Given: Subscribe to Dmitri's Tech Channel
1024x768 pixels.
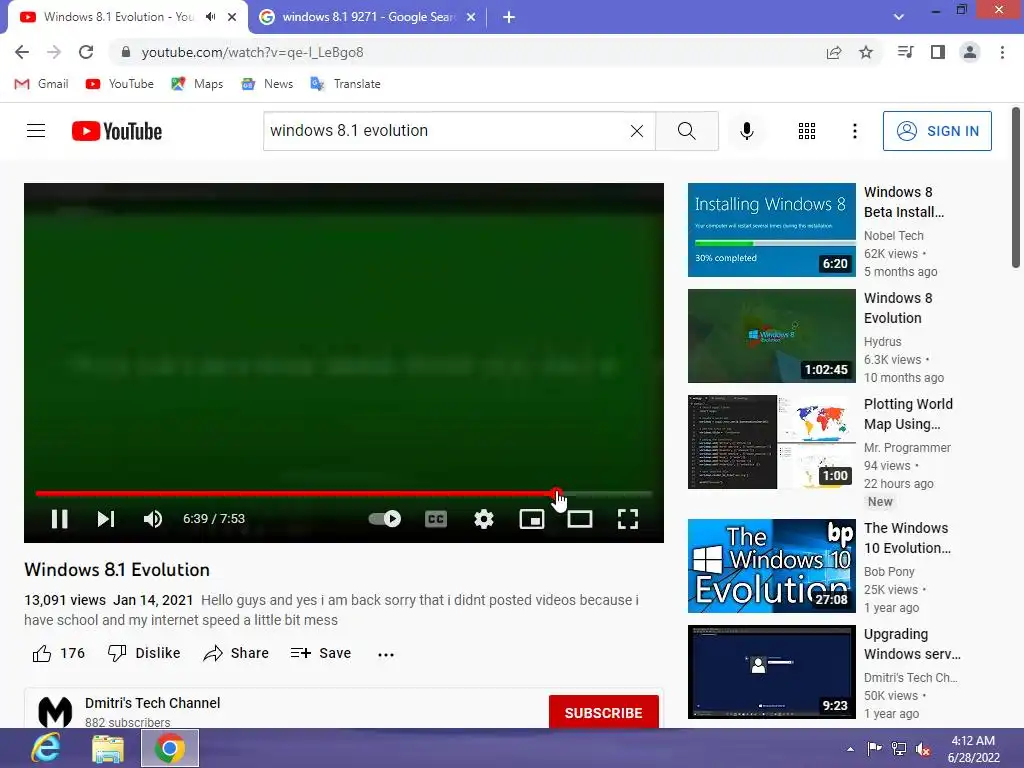Looking at the screenshot, I should point(603,712).
